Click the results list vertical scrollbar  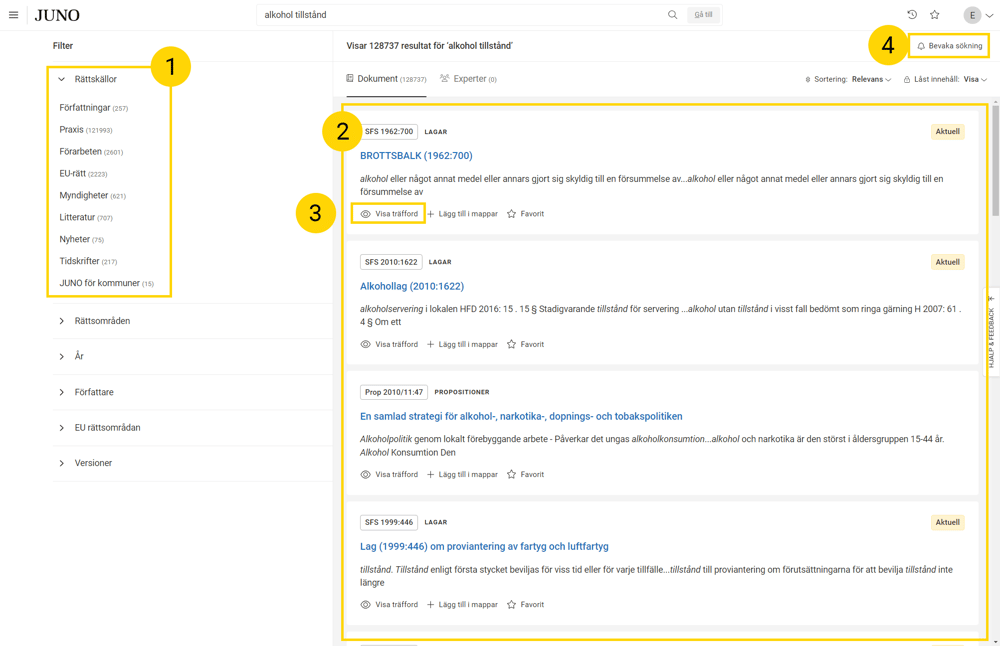(996, 159)
